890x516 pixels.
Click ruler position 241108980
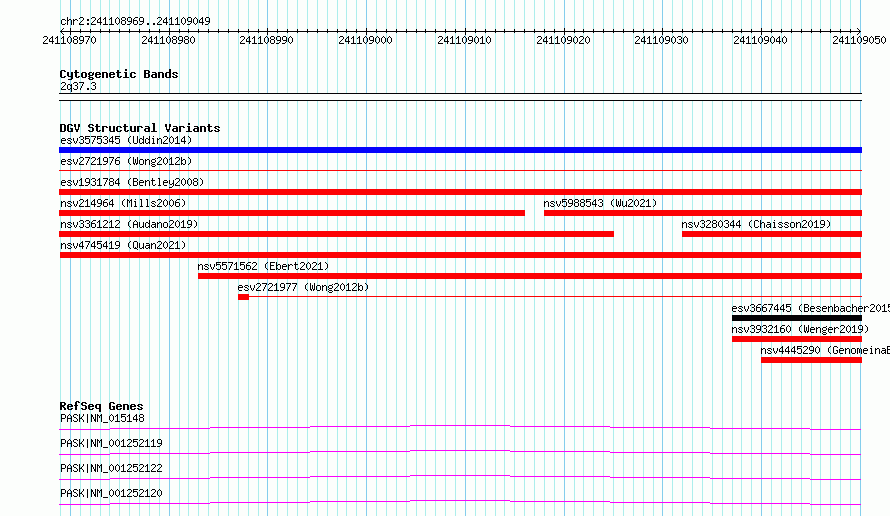169,40
